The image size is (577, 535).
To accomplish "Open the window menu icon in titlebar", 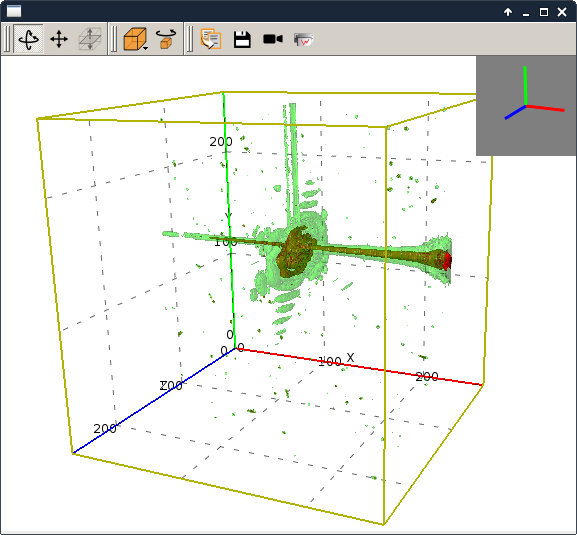I will [x=14, y=11].
